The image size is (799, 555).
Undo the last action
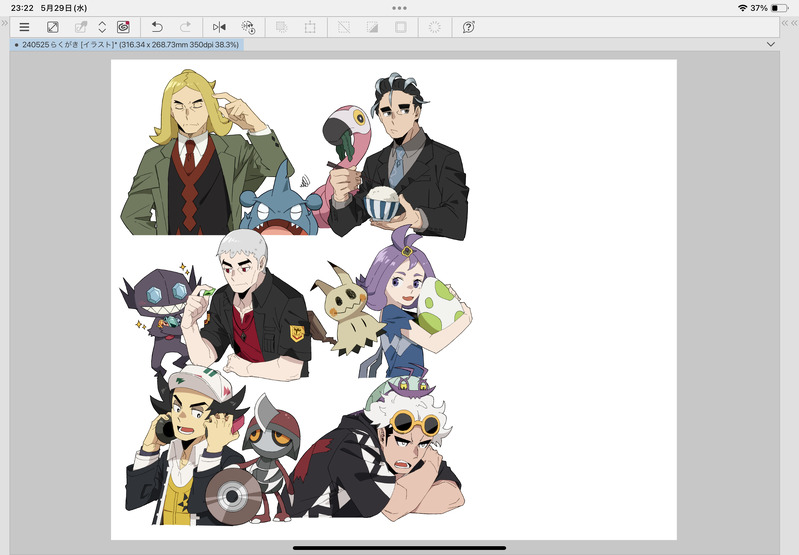pyautogui.click(x=157, y=27)
